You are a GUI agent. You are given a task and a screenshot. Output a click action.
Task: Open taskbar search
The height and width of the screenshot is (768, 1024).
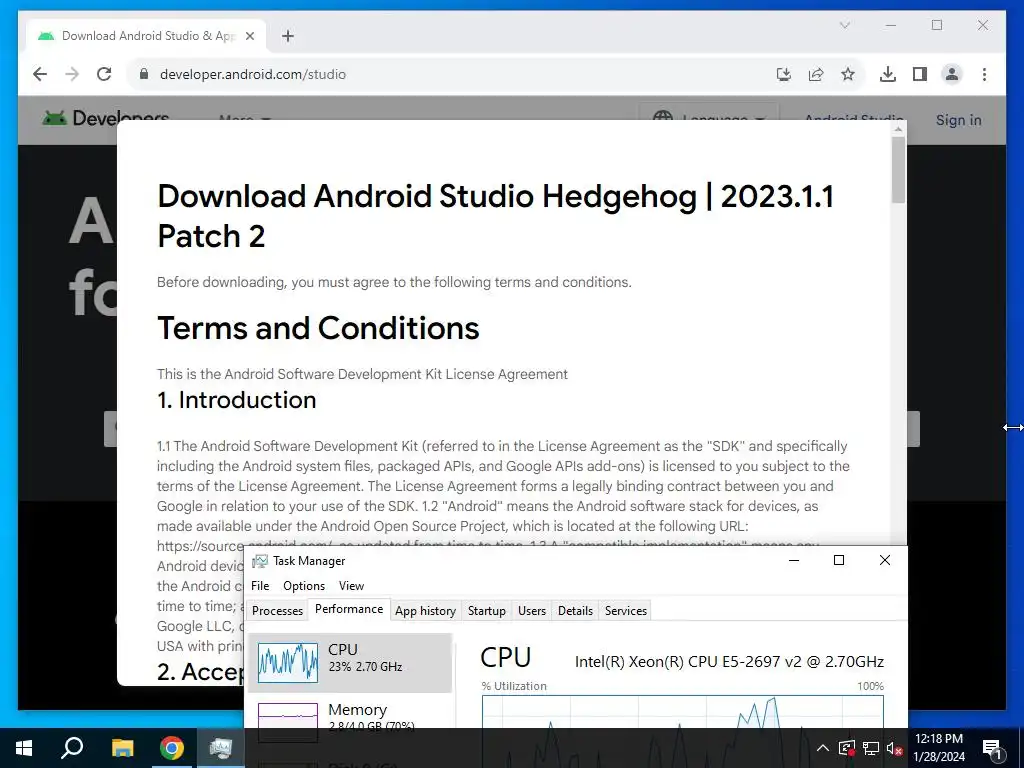tap(72, 748)
